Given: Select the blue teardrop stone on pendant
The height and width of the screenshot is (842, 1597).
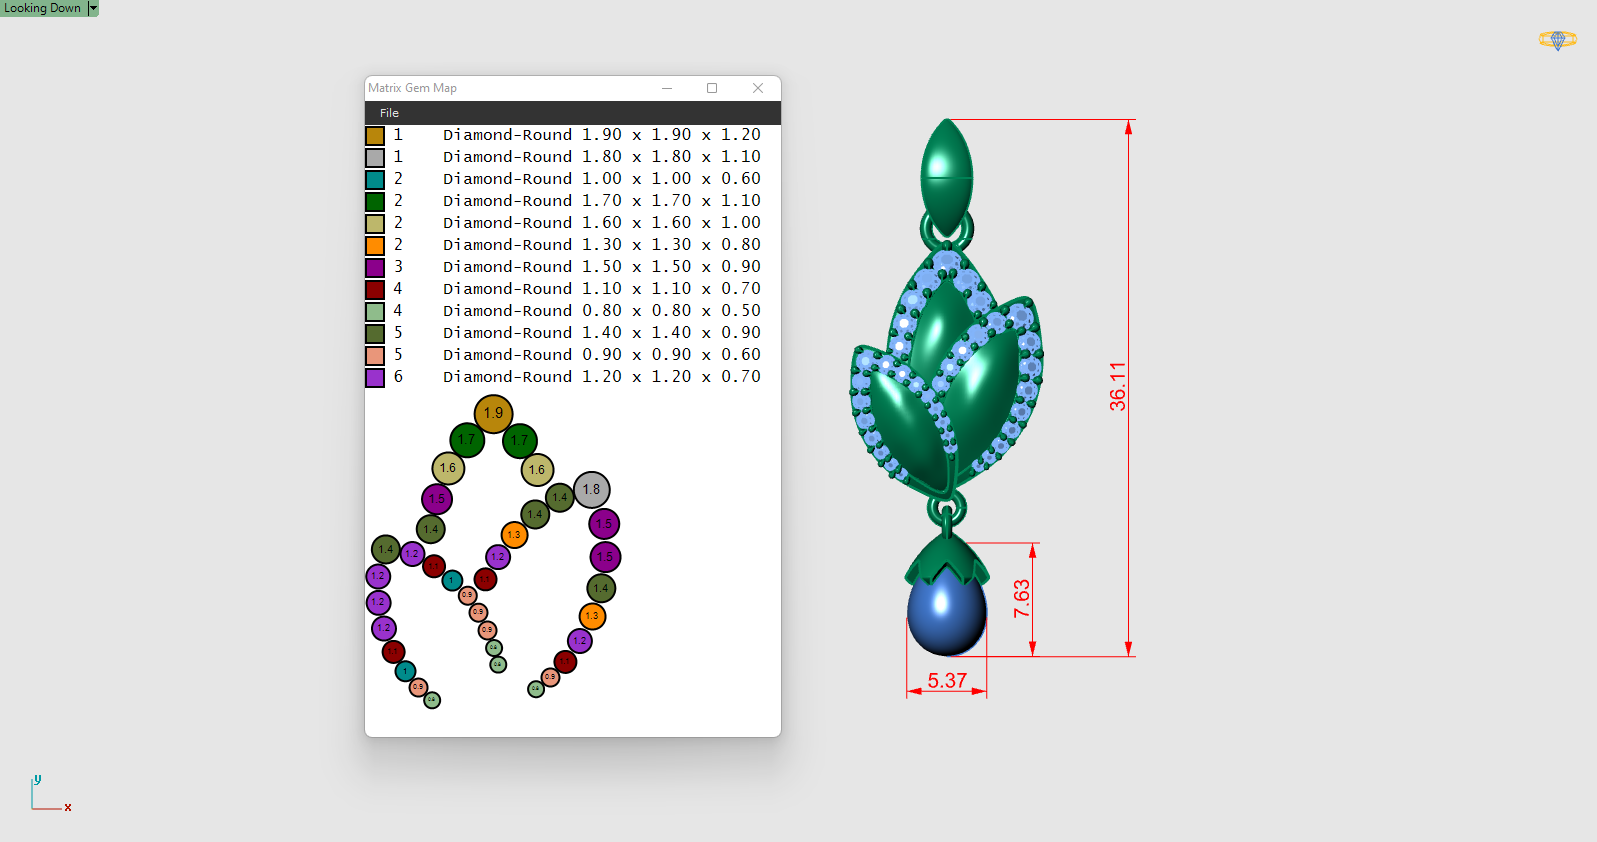Looking at the screenshot, I should tap(945, 613).
